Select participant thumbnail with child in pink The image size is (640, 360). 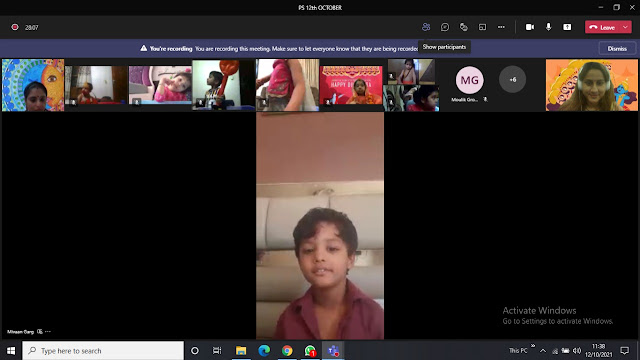pos(160,85)
